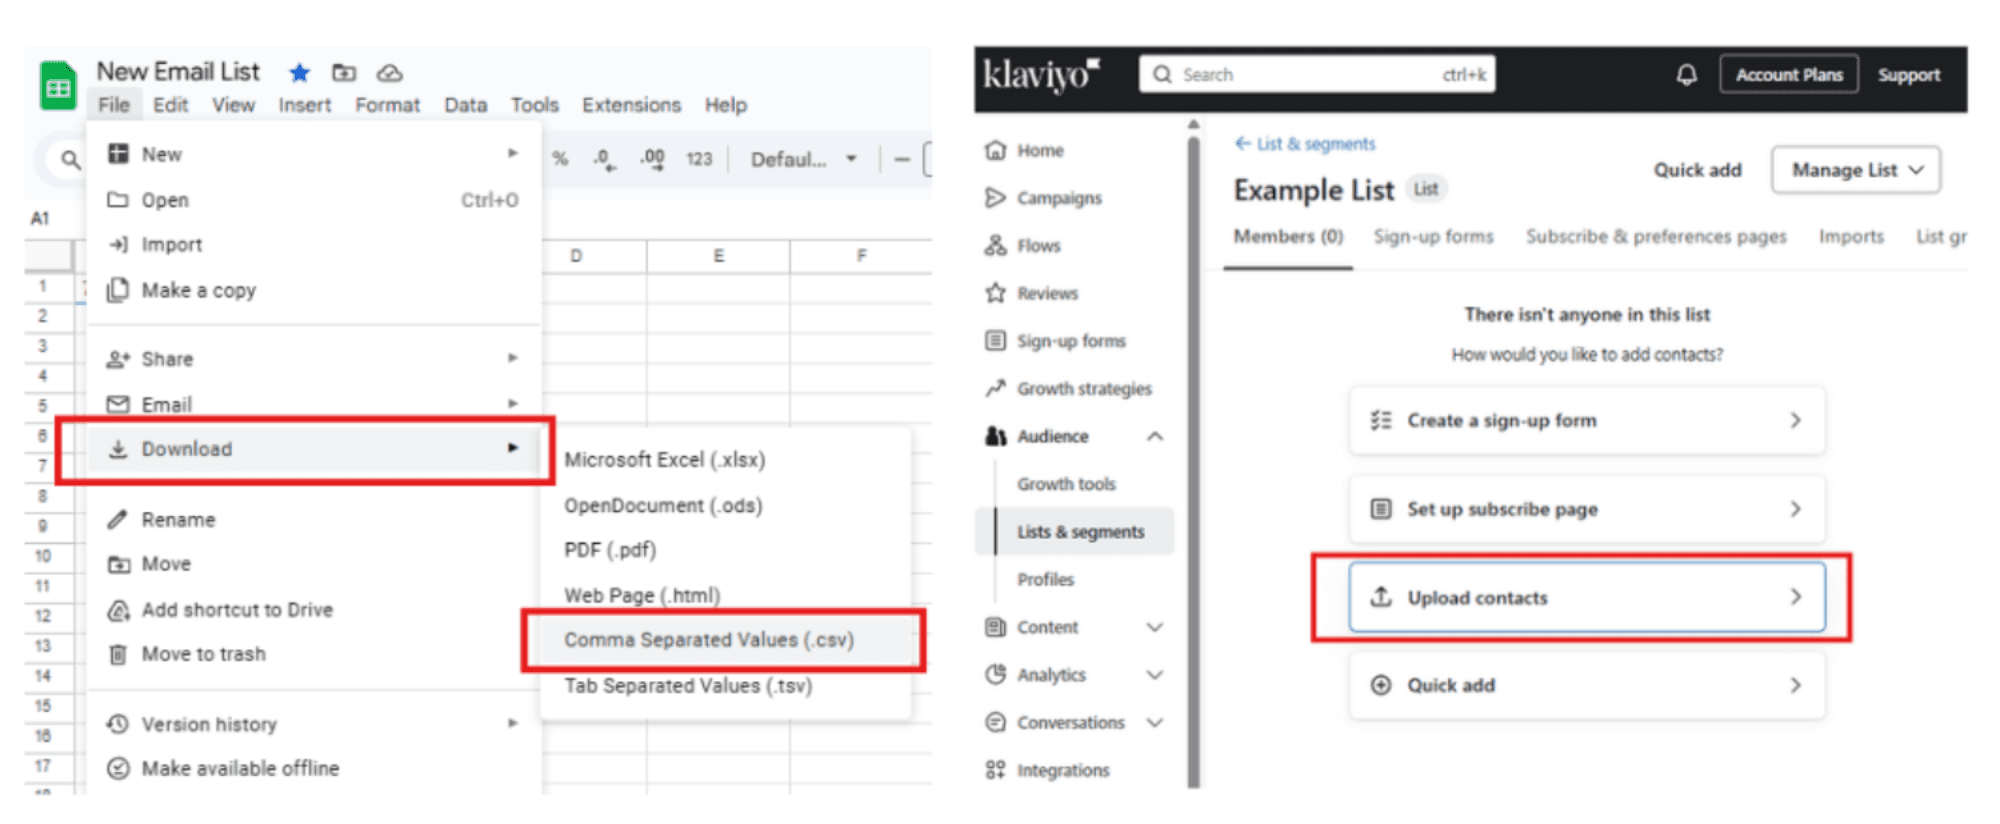Open the Default font dropdown

click(804, 159)
